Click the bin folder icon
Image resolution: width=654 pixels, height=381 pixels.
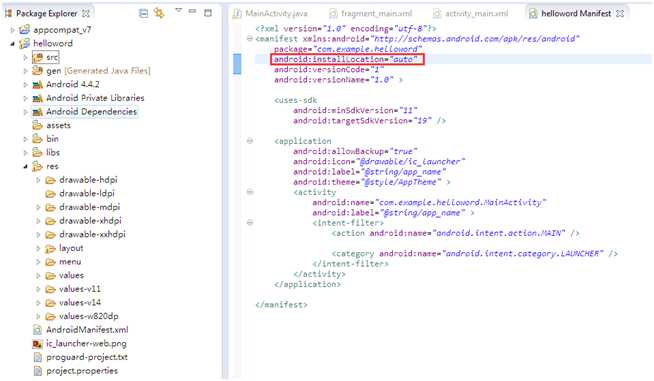tap(38, 139)
